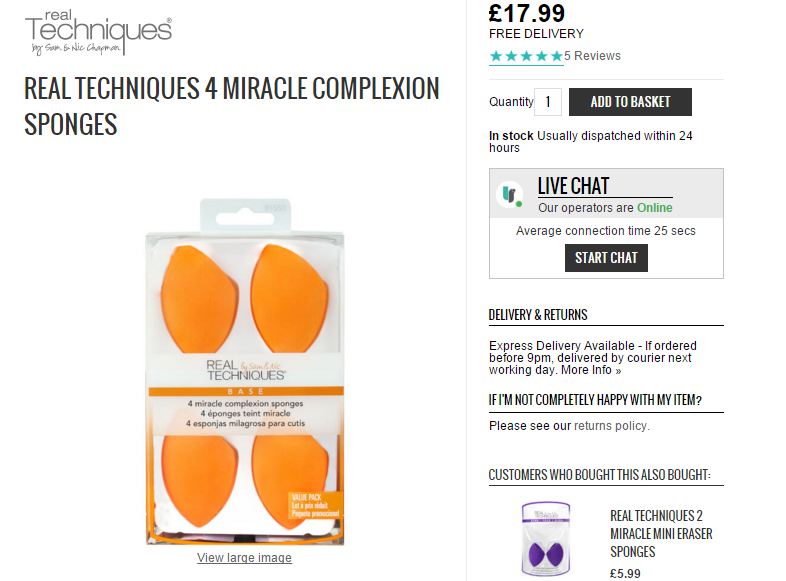Click the product title heading
This screenshot has height=581, width=786.
click(232, 106)
